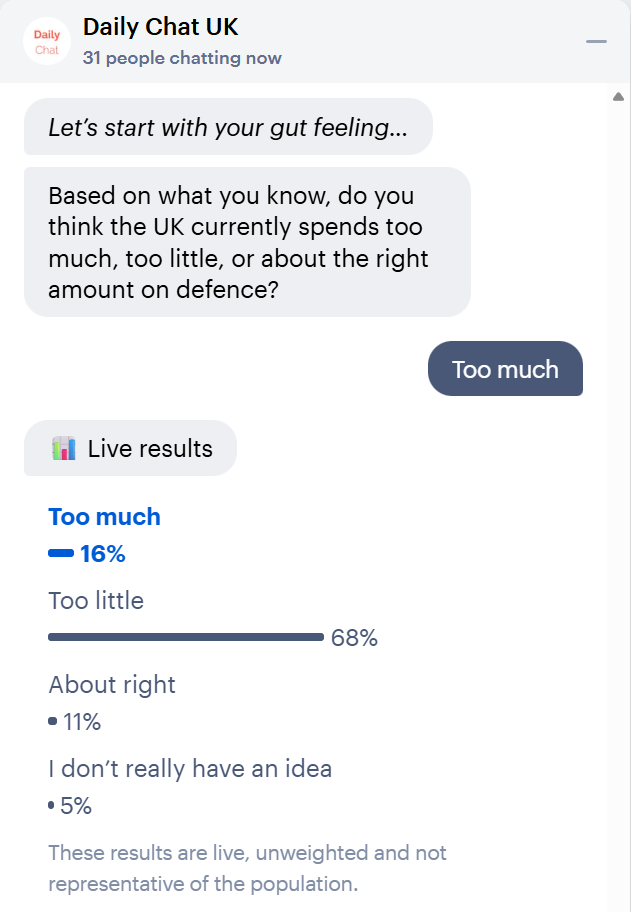This screenshot has width=631, height=912.
Task: Click the '31 people chatting now' text
Action: 182,58
